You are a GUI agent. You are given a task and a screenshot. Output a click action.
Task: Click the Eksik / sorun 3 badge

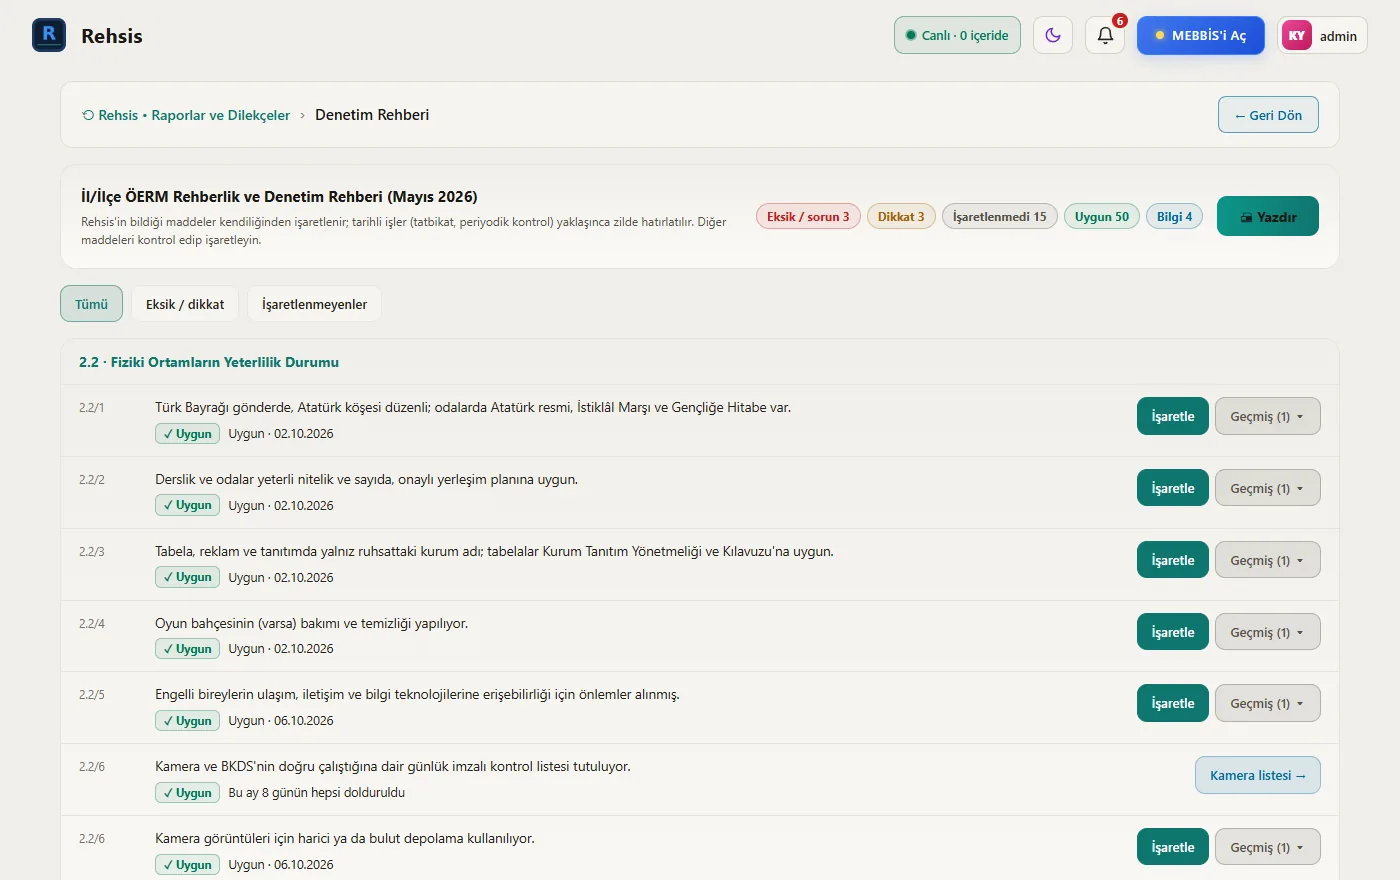(x=808, y=216)
